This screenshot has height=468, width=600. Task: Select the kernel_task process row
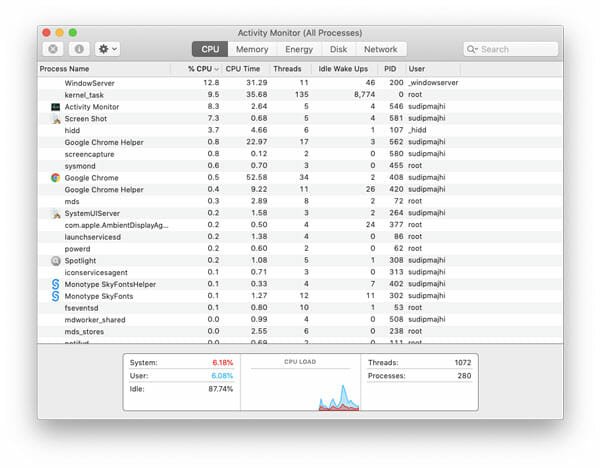coord(300,95)
